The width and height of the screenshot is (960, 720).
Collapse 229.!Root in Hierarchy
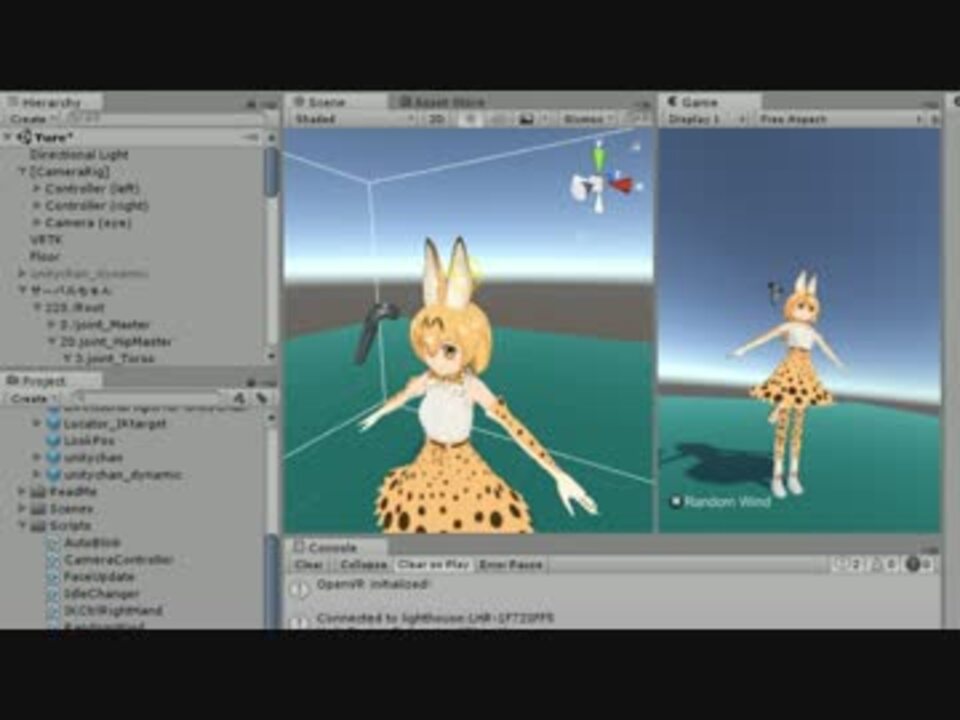tap(37, 307)
